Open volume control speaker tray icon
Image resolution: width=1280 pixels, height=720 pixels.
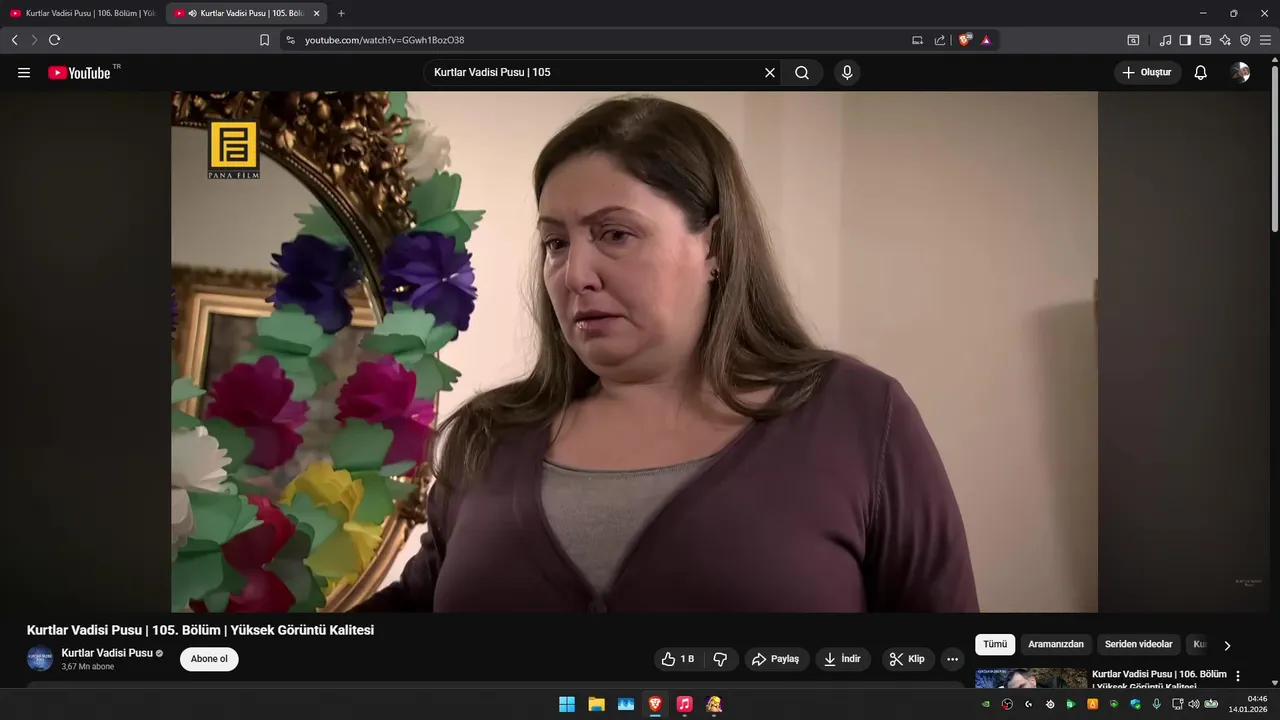tap(1193, 704)
